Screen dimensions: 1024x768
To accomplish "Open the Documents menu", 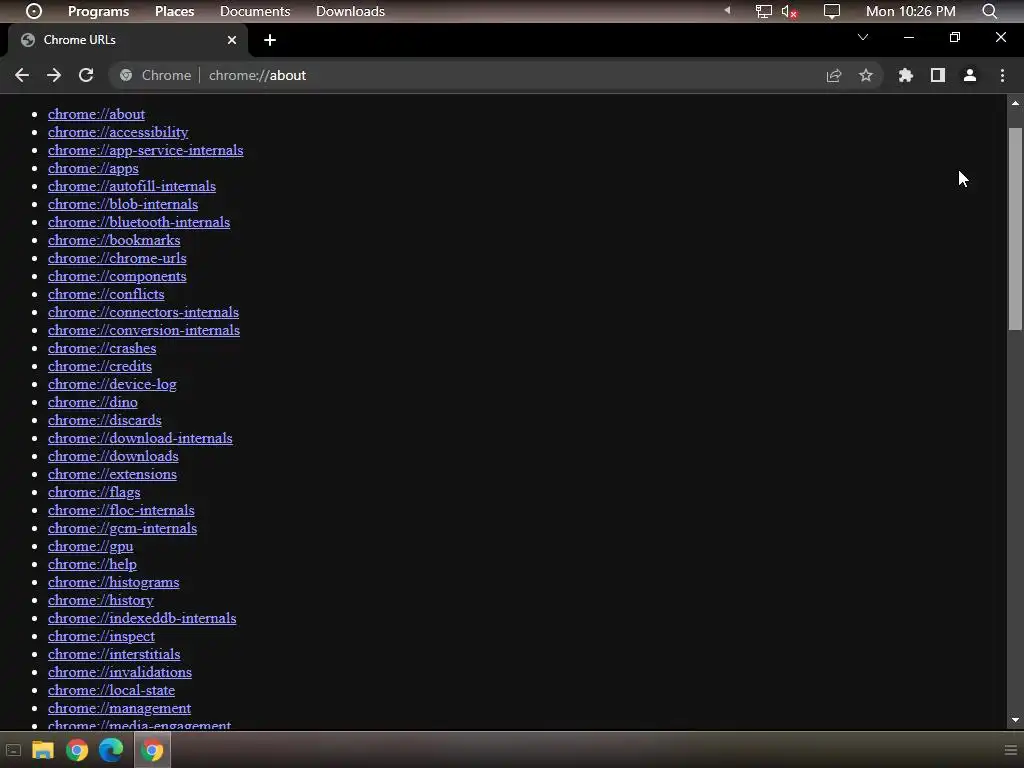I will click(255, 11).
